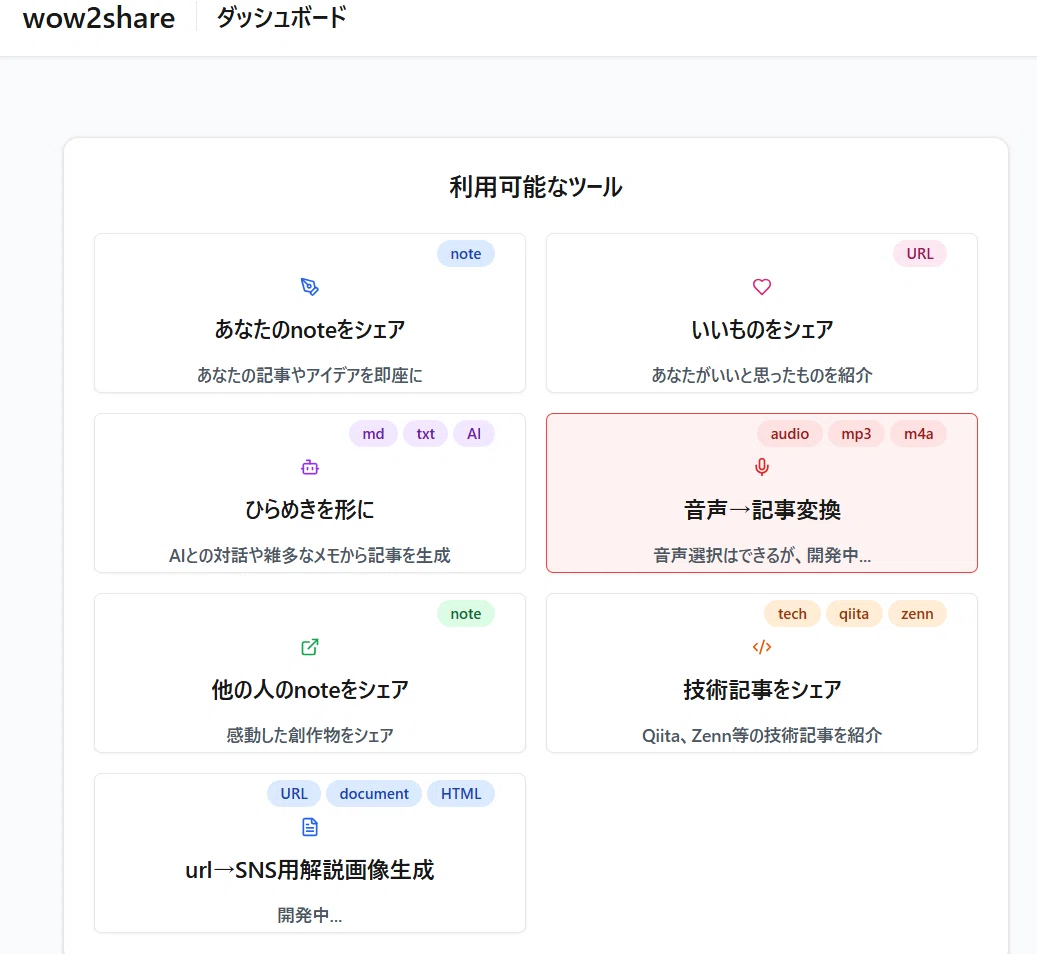The height and width of the screenshot is (954, 1037).
Task: Click the green note tag on 他の人のnoteをシェア
Action: pos(466,614)
